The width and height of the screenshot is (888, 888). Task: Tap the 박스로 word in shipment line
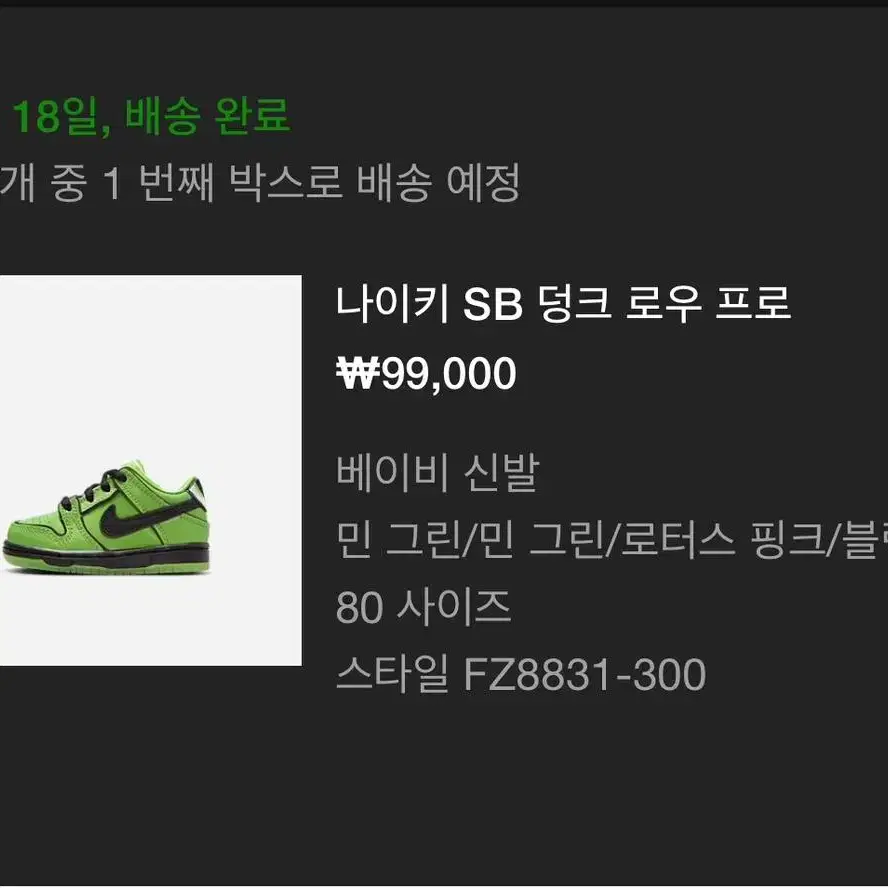(x=286, y=183)
